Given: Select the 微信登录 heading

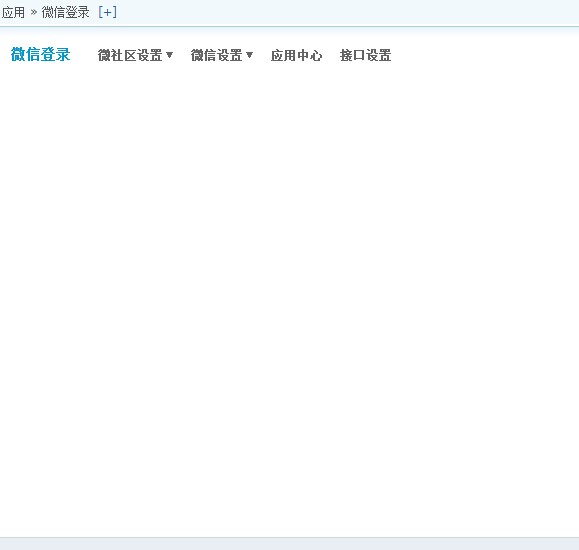Looking at the screenshot, I should click(41, 55).
